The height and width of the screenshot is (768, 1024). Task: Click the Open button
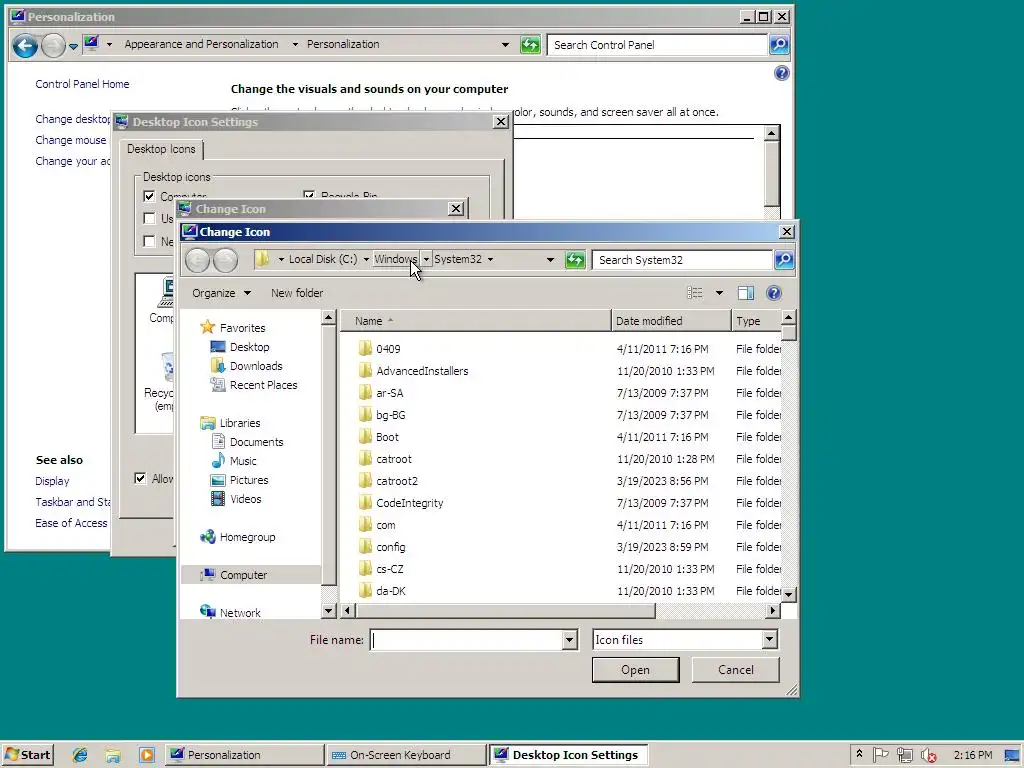[x=635, y=669]
